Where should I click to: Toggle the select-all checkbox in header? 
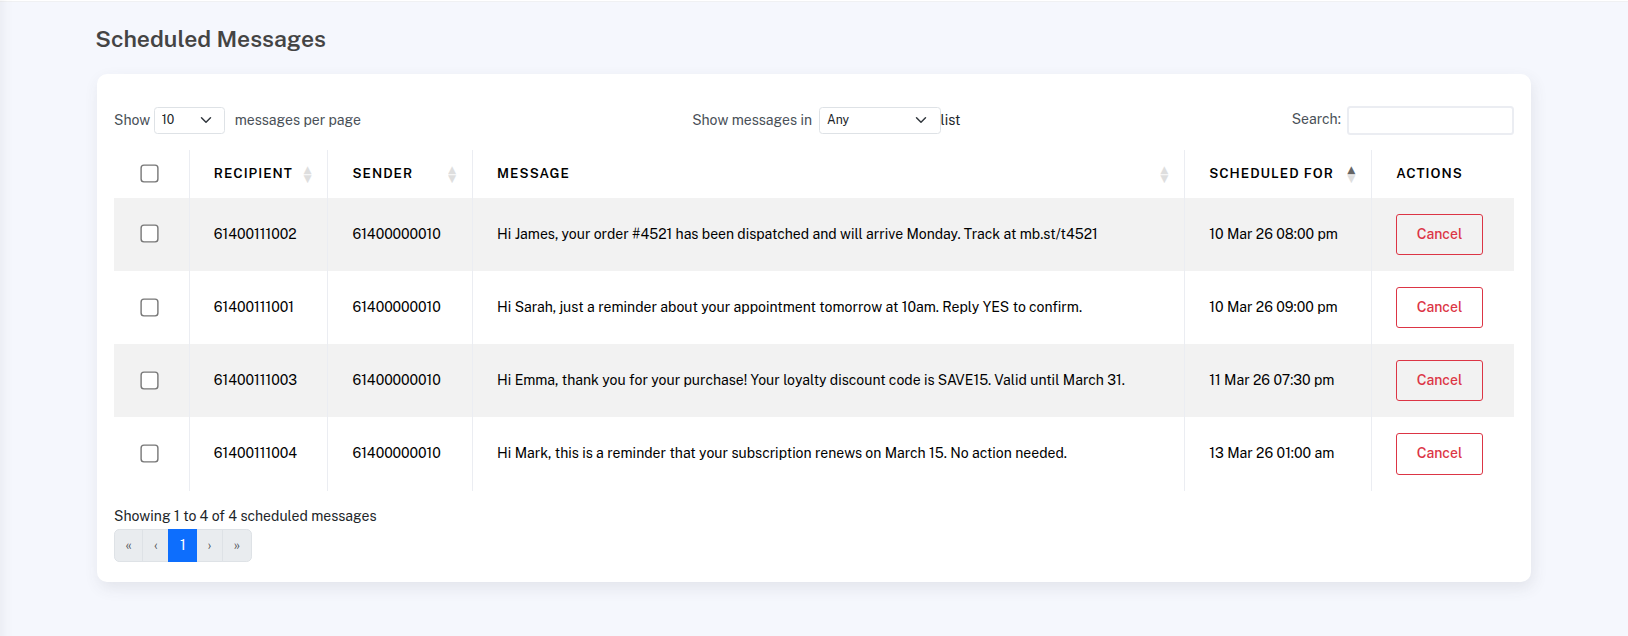[150, 174]
